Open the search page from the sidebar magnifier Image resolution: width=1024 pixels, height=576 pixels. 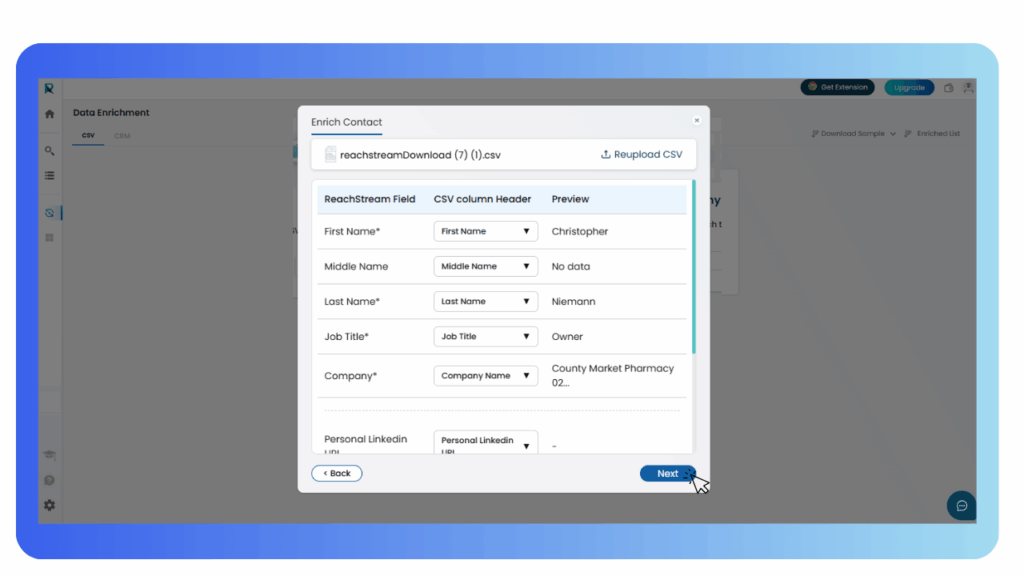[x=50, y=151]
